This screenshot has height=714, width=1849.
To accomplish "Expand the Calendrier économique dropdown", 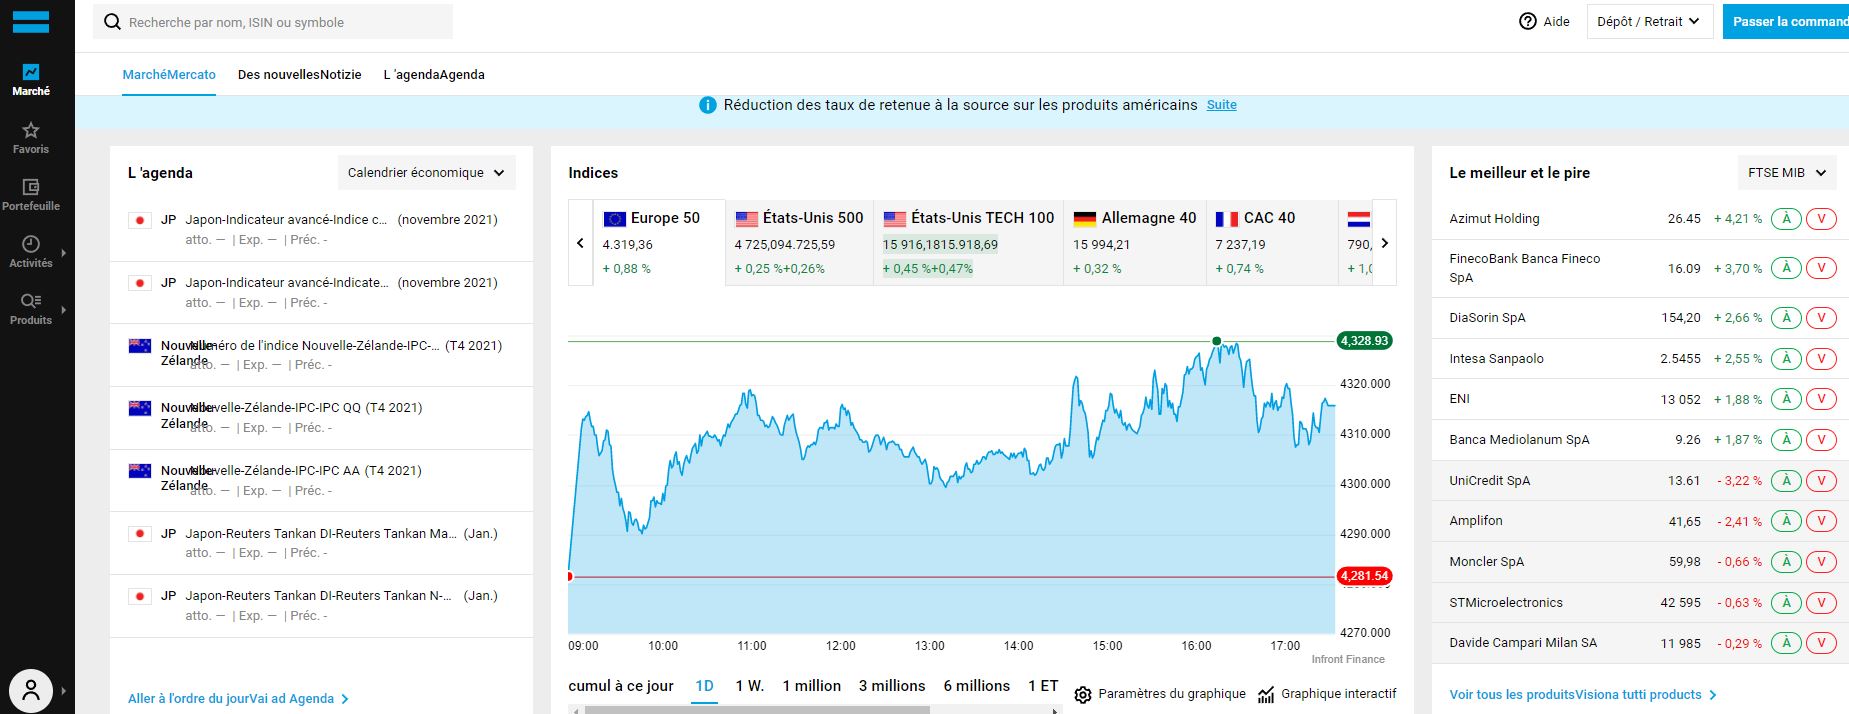I will pyautogui.click(x=427, y=173).
